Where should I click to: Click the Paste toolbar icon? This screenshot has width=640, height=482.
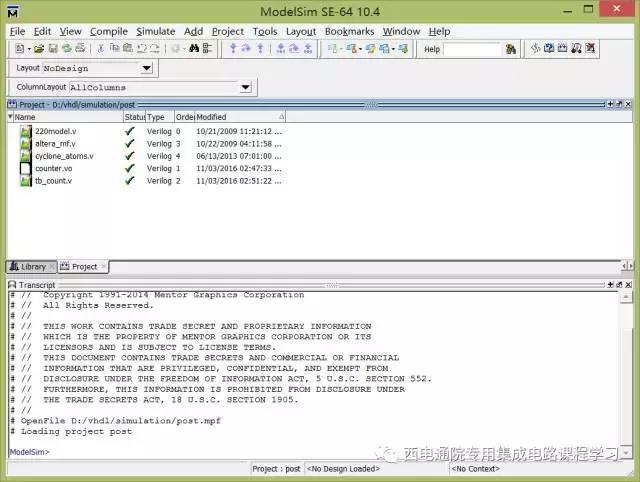(x=128, y=49)
